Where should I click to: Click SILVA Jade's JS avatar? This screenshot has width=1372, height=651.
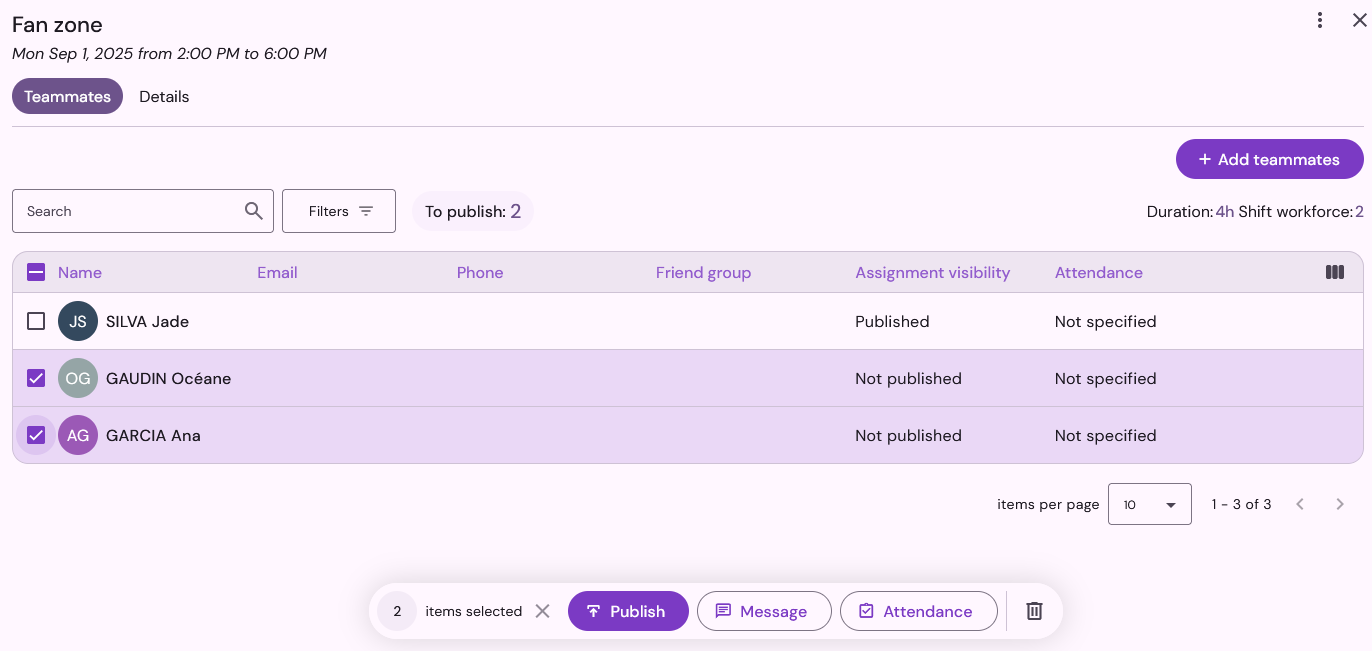pyautogui.click(x=78, y=321)
